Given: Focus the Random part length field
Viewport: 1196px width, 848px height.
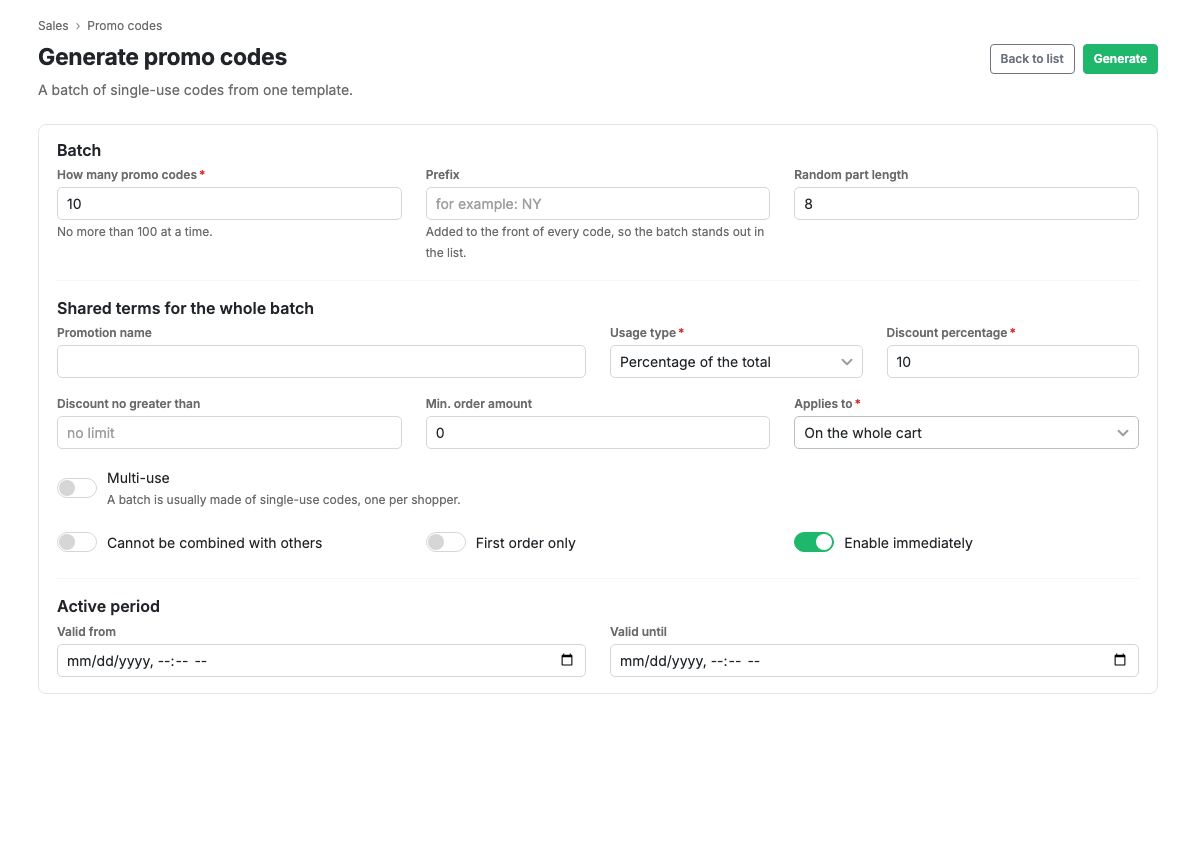Looking at the screenshot, I should 966,204.
